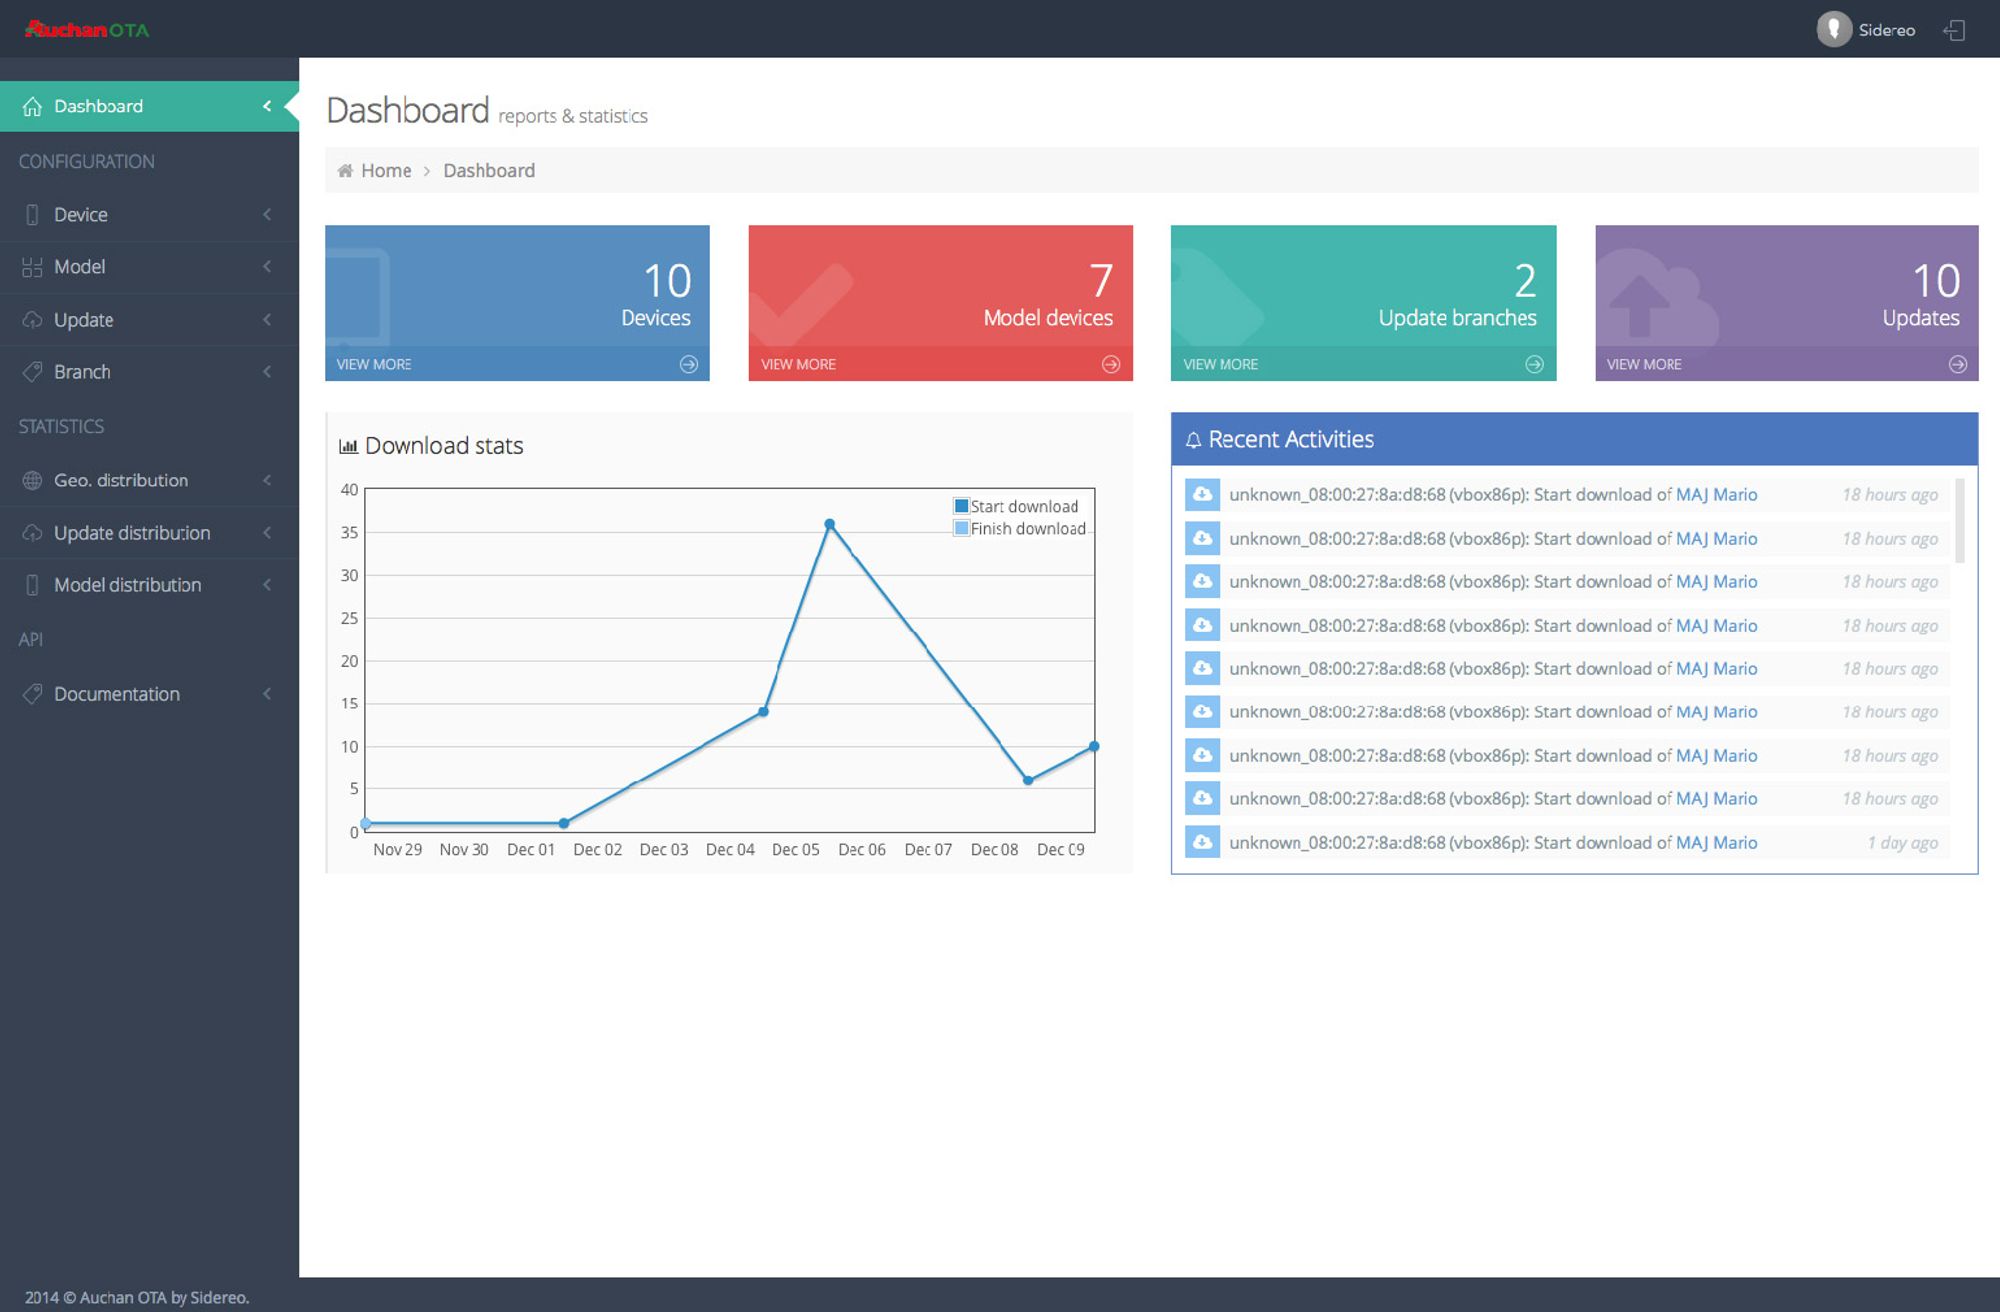
Task: Click the Sidereo user avatar
Action: [1833, 29]
